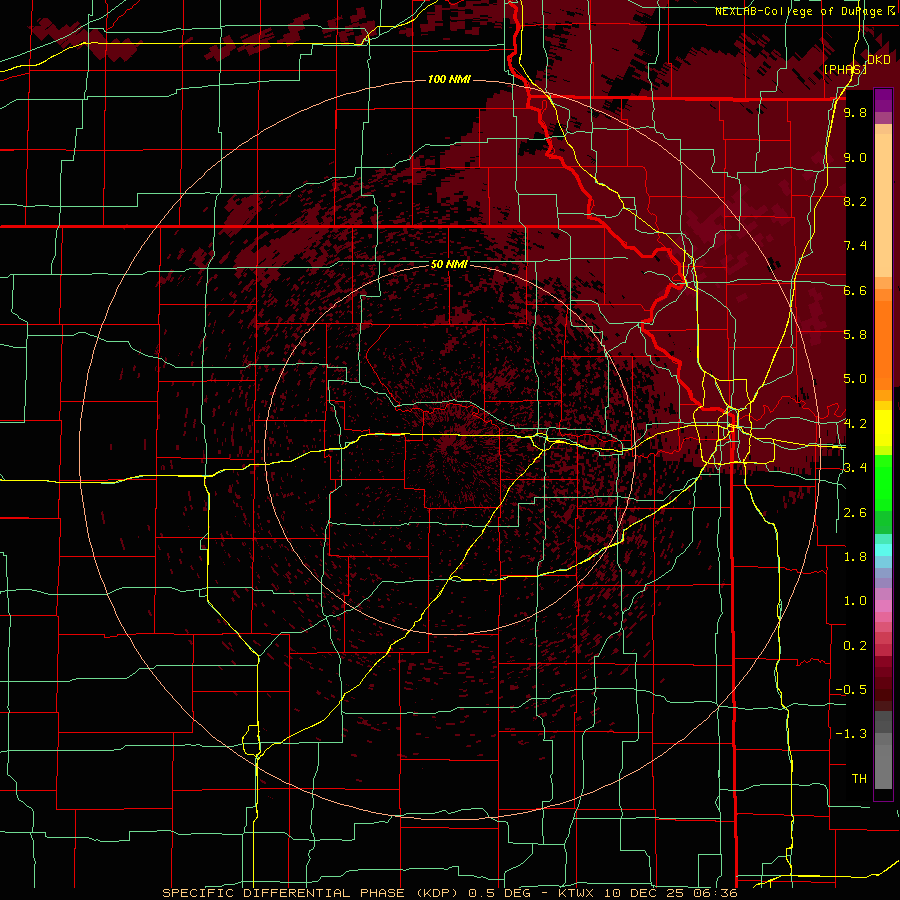Click the -1.3 value on the scale

pos(851,734)
